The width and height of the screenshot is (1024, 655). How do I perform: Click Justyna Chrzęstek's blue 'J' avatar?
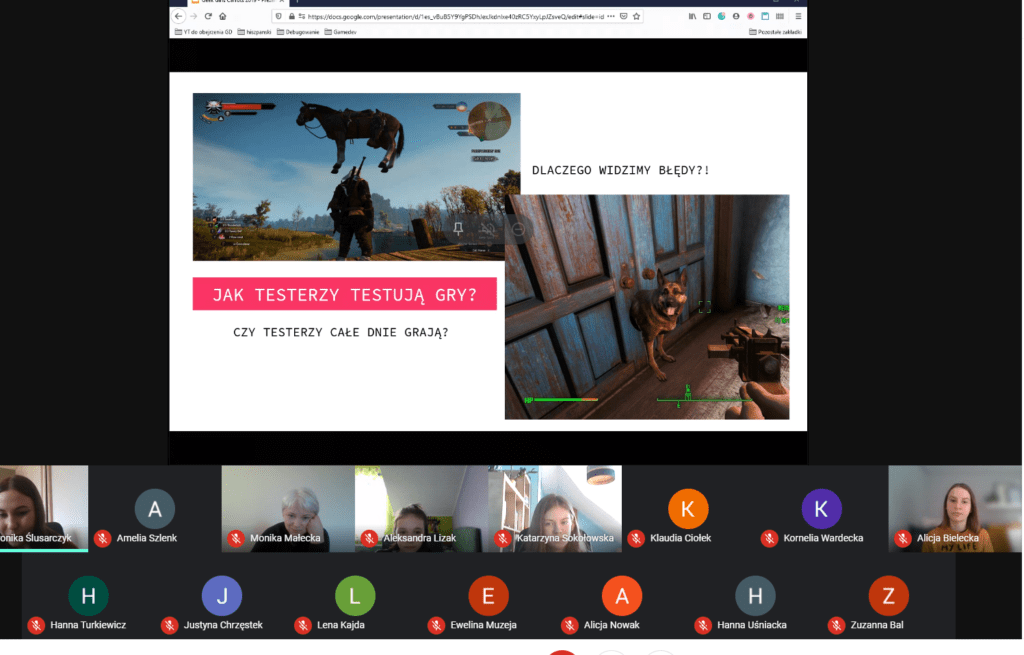point(222,596)
